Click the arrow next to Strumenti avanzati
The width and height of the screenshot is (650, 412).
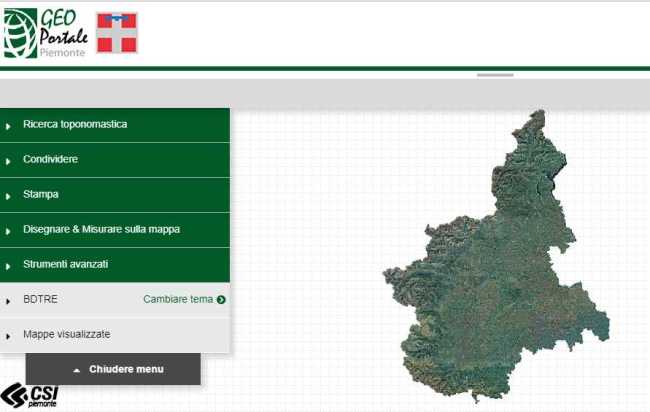[x=9, y=266]
